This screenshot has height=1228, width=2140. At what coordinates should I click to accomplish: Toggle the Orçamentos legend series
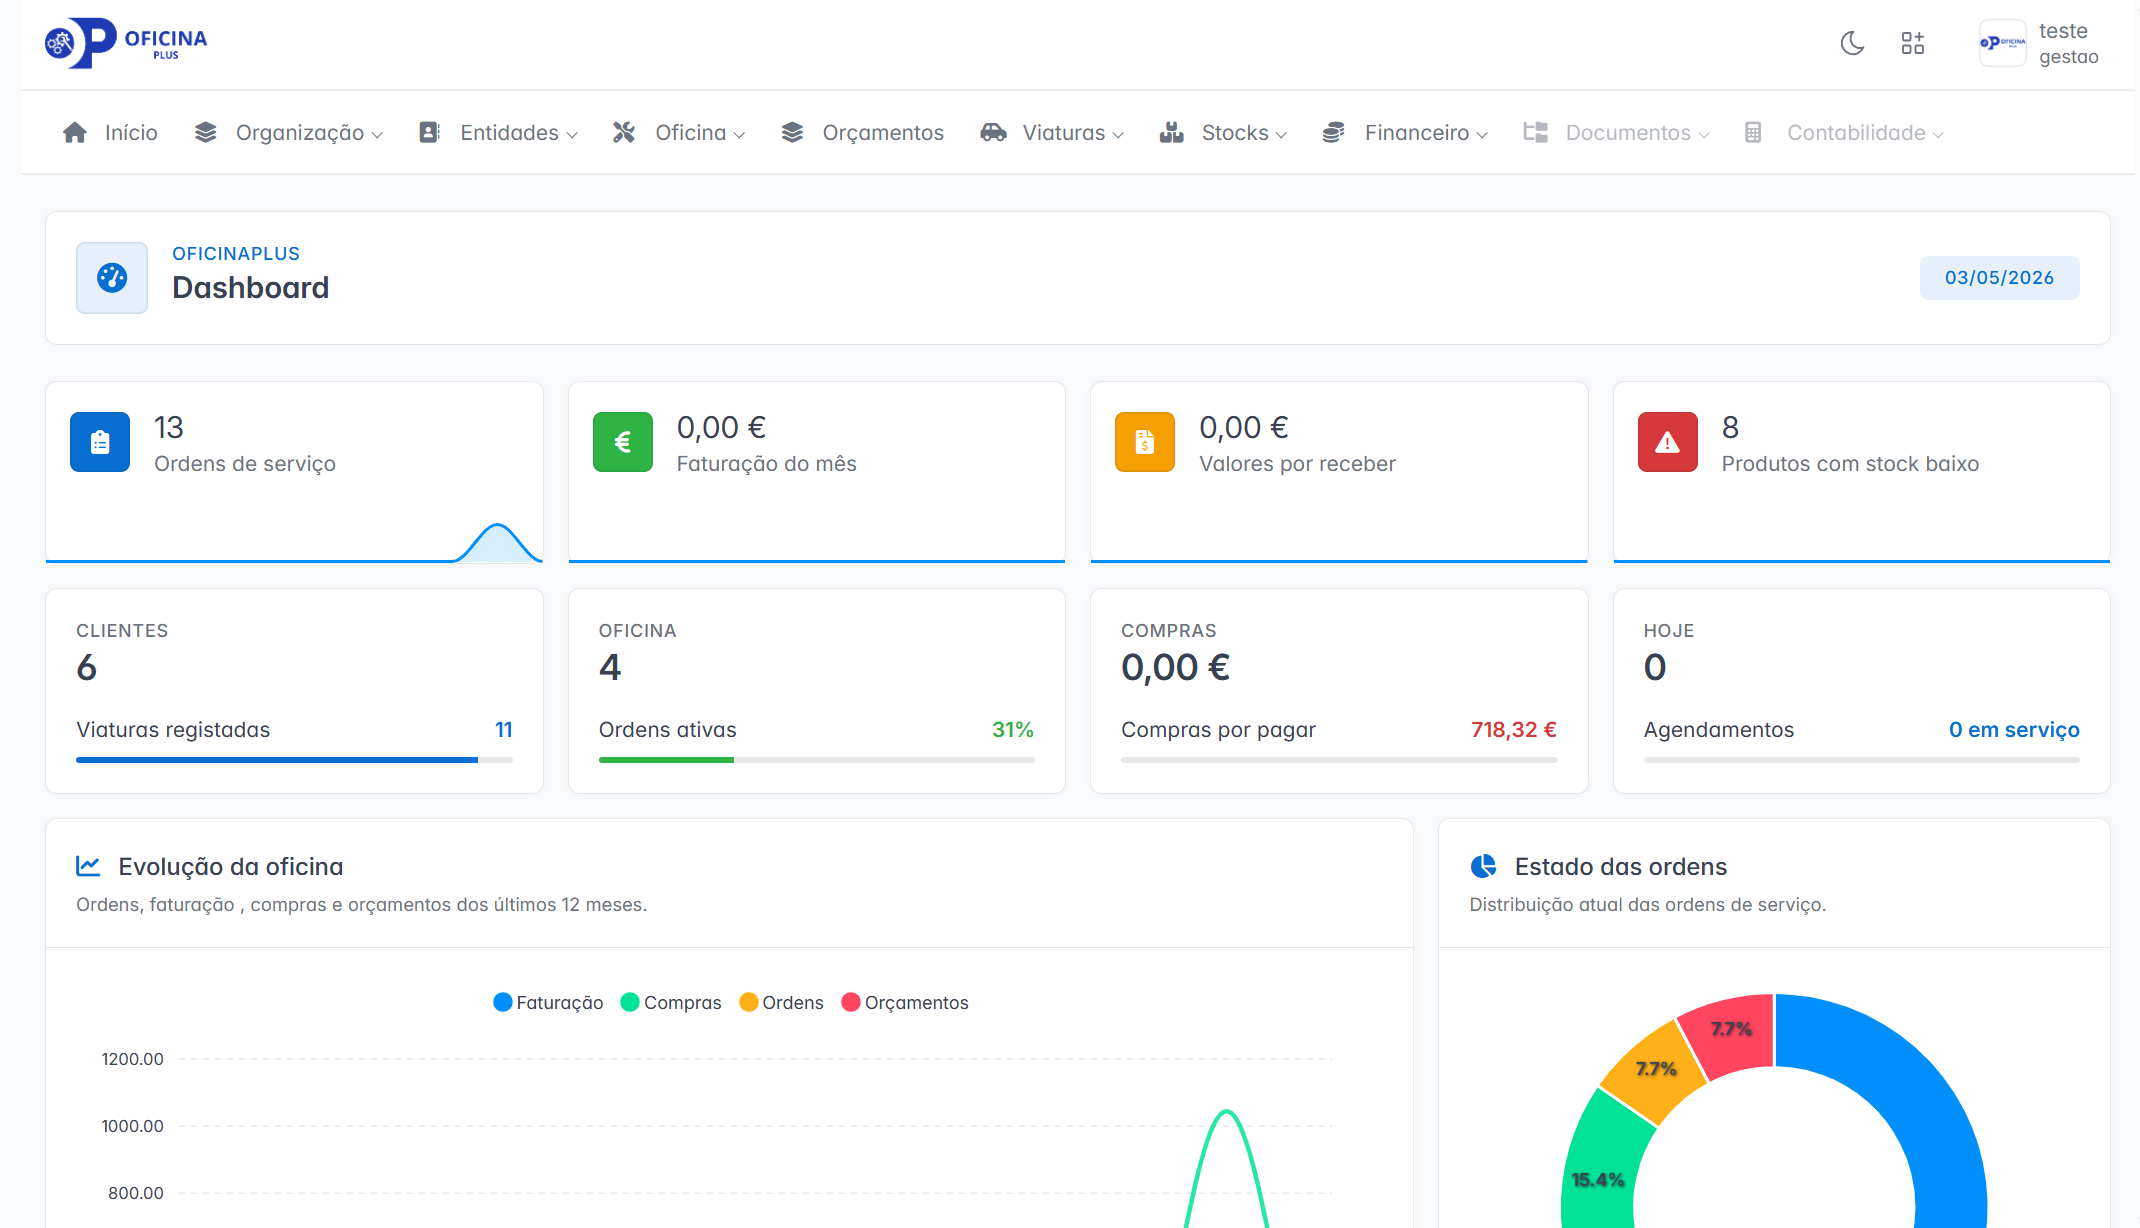pyautogui.click(x=905, y=1002)
